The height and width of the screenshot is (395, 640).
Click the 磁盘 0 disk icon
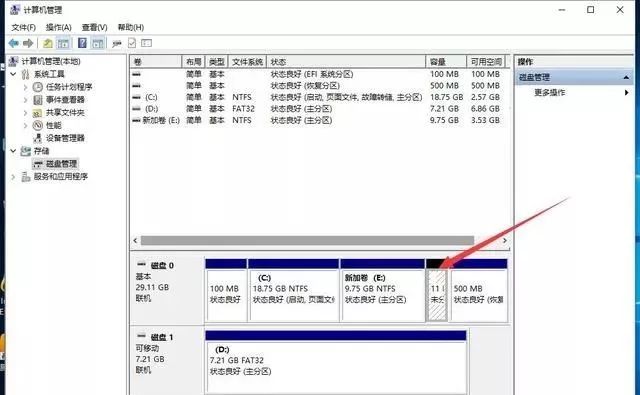[141, 265]
